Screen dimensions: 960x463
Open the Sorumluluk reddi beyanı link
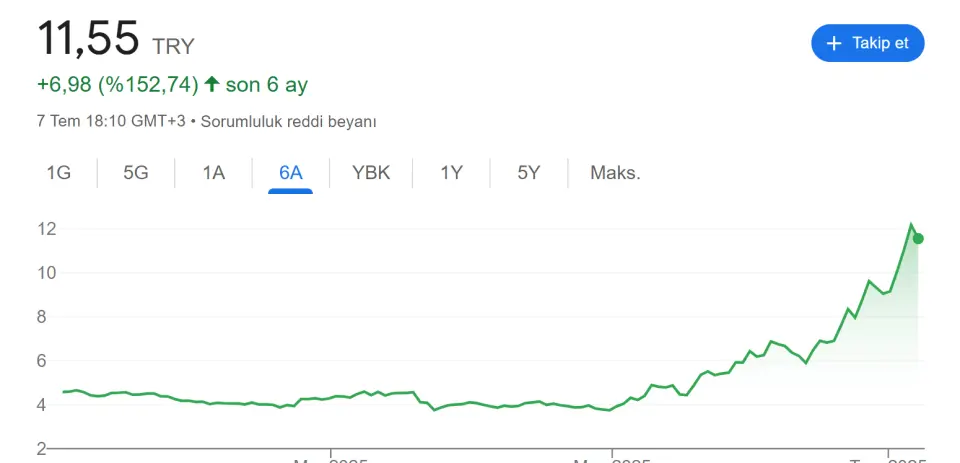click(x=288, y=121)
